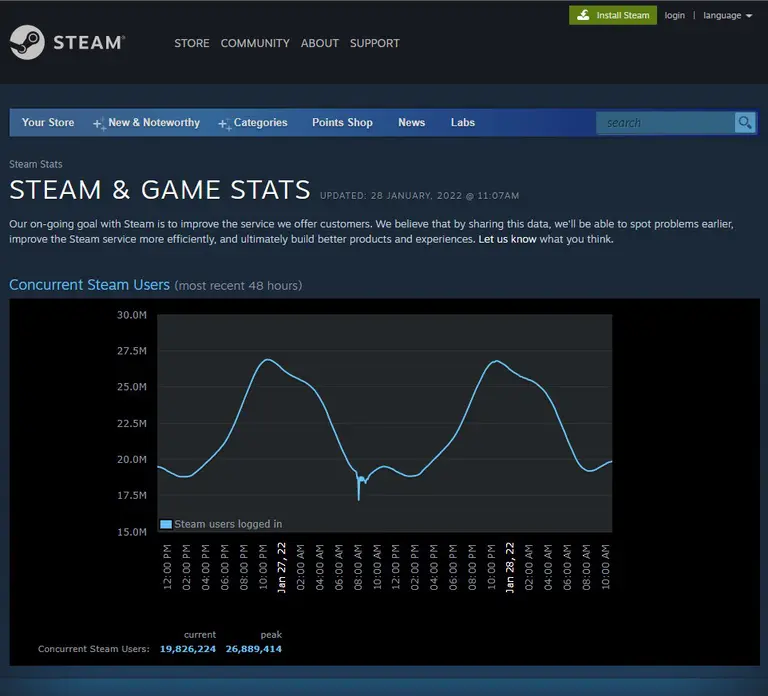The image size is (768, 696).
Task: Open the Labs tab
Action: [463, 122]
